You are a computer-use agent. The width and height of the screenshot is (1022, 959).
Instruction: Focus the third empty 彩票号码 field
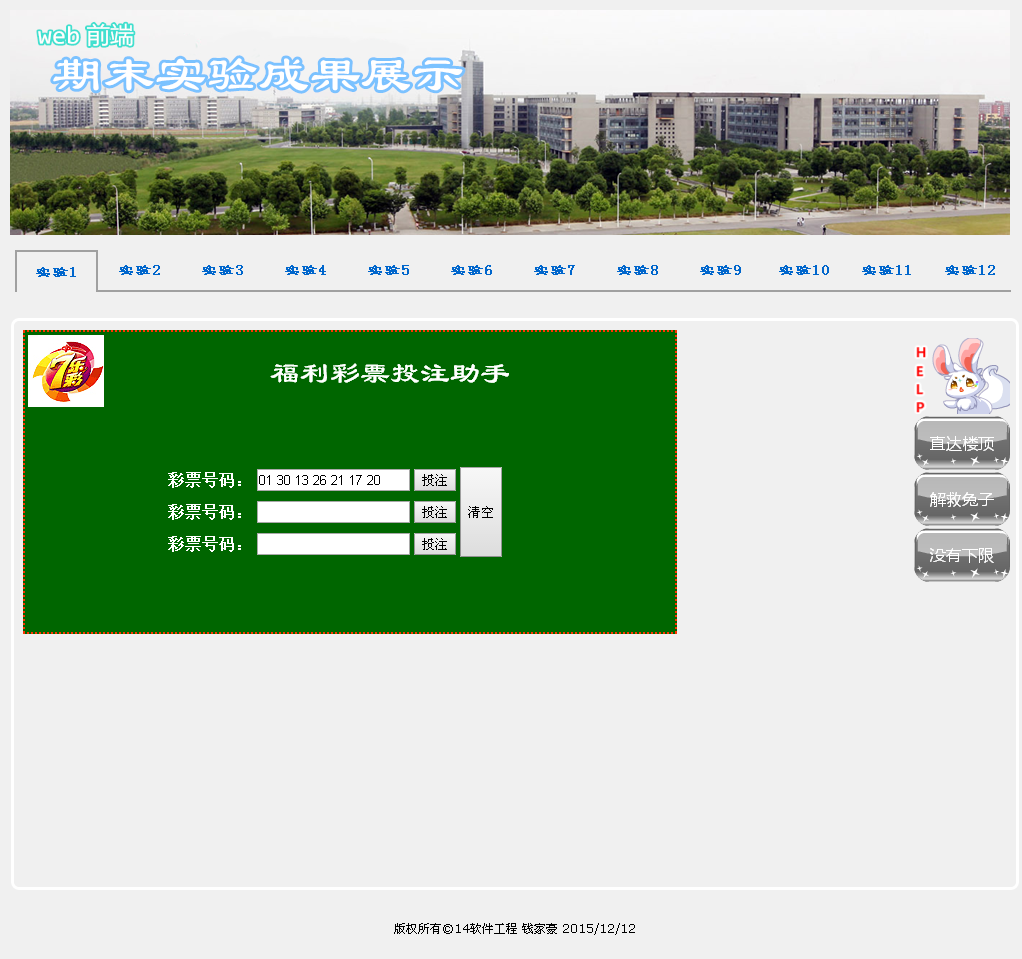pos(333,544)
